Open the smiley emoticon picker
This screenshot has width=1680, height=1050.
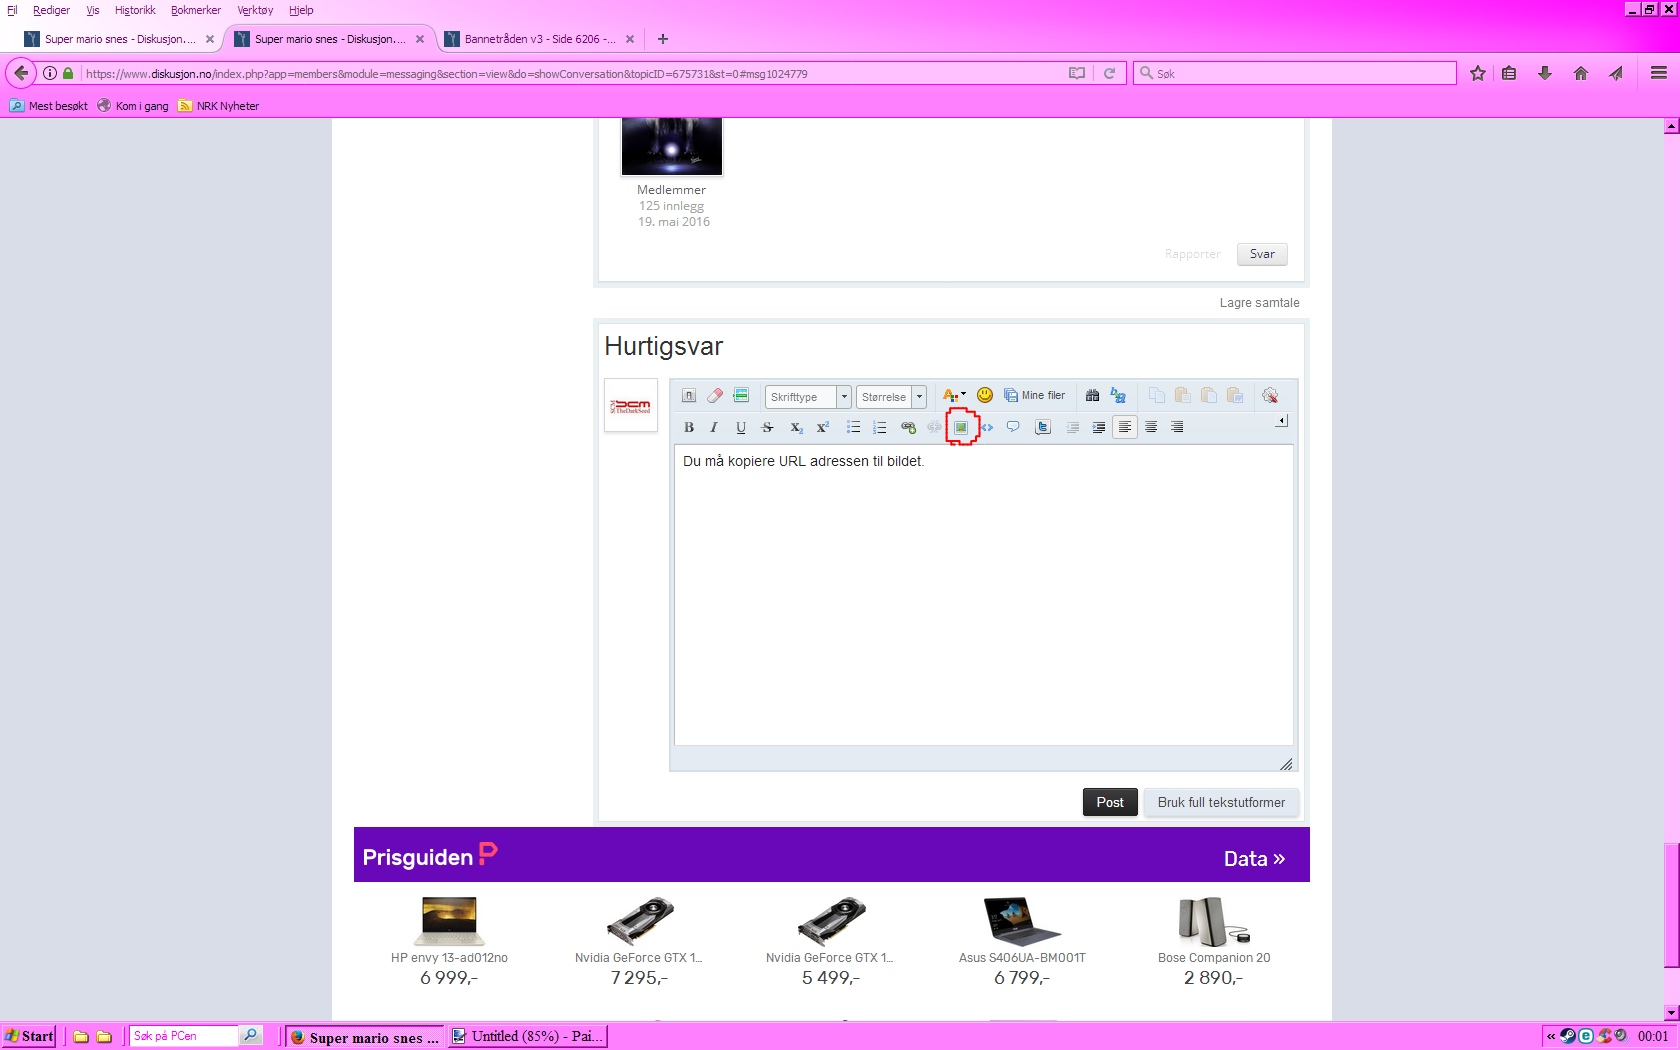click(x=985, y=395)
